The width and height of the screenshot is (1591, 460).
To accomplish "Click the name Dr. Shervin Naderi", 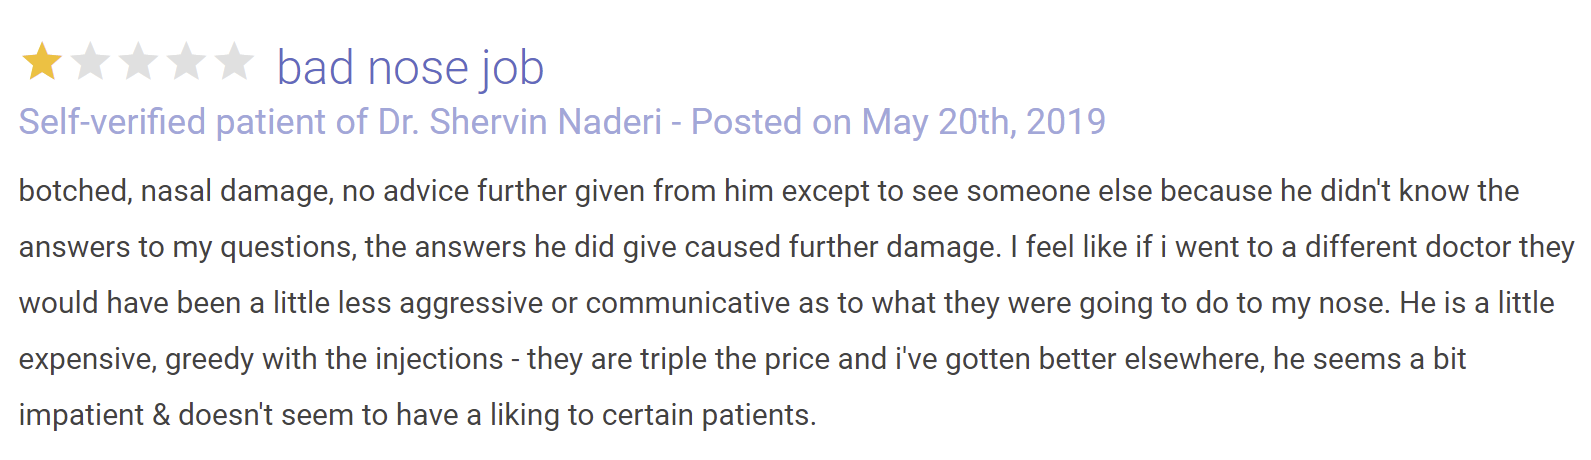I will click(x=520, y=122).
